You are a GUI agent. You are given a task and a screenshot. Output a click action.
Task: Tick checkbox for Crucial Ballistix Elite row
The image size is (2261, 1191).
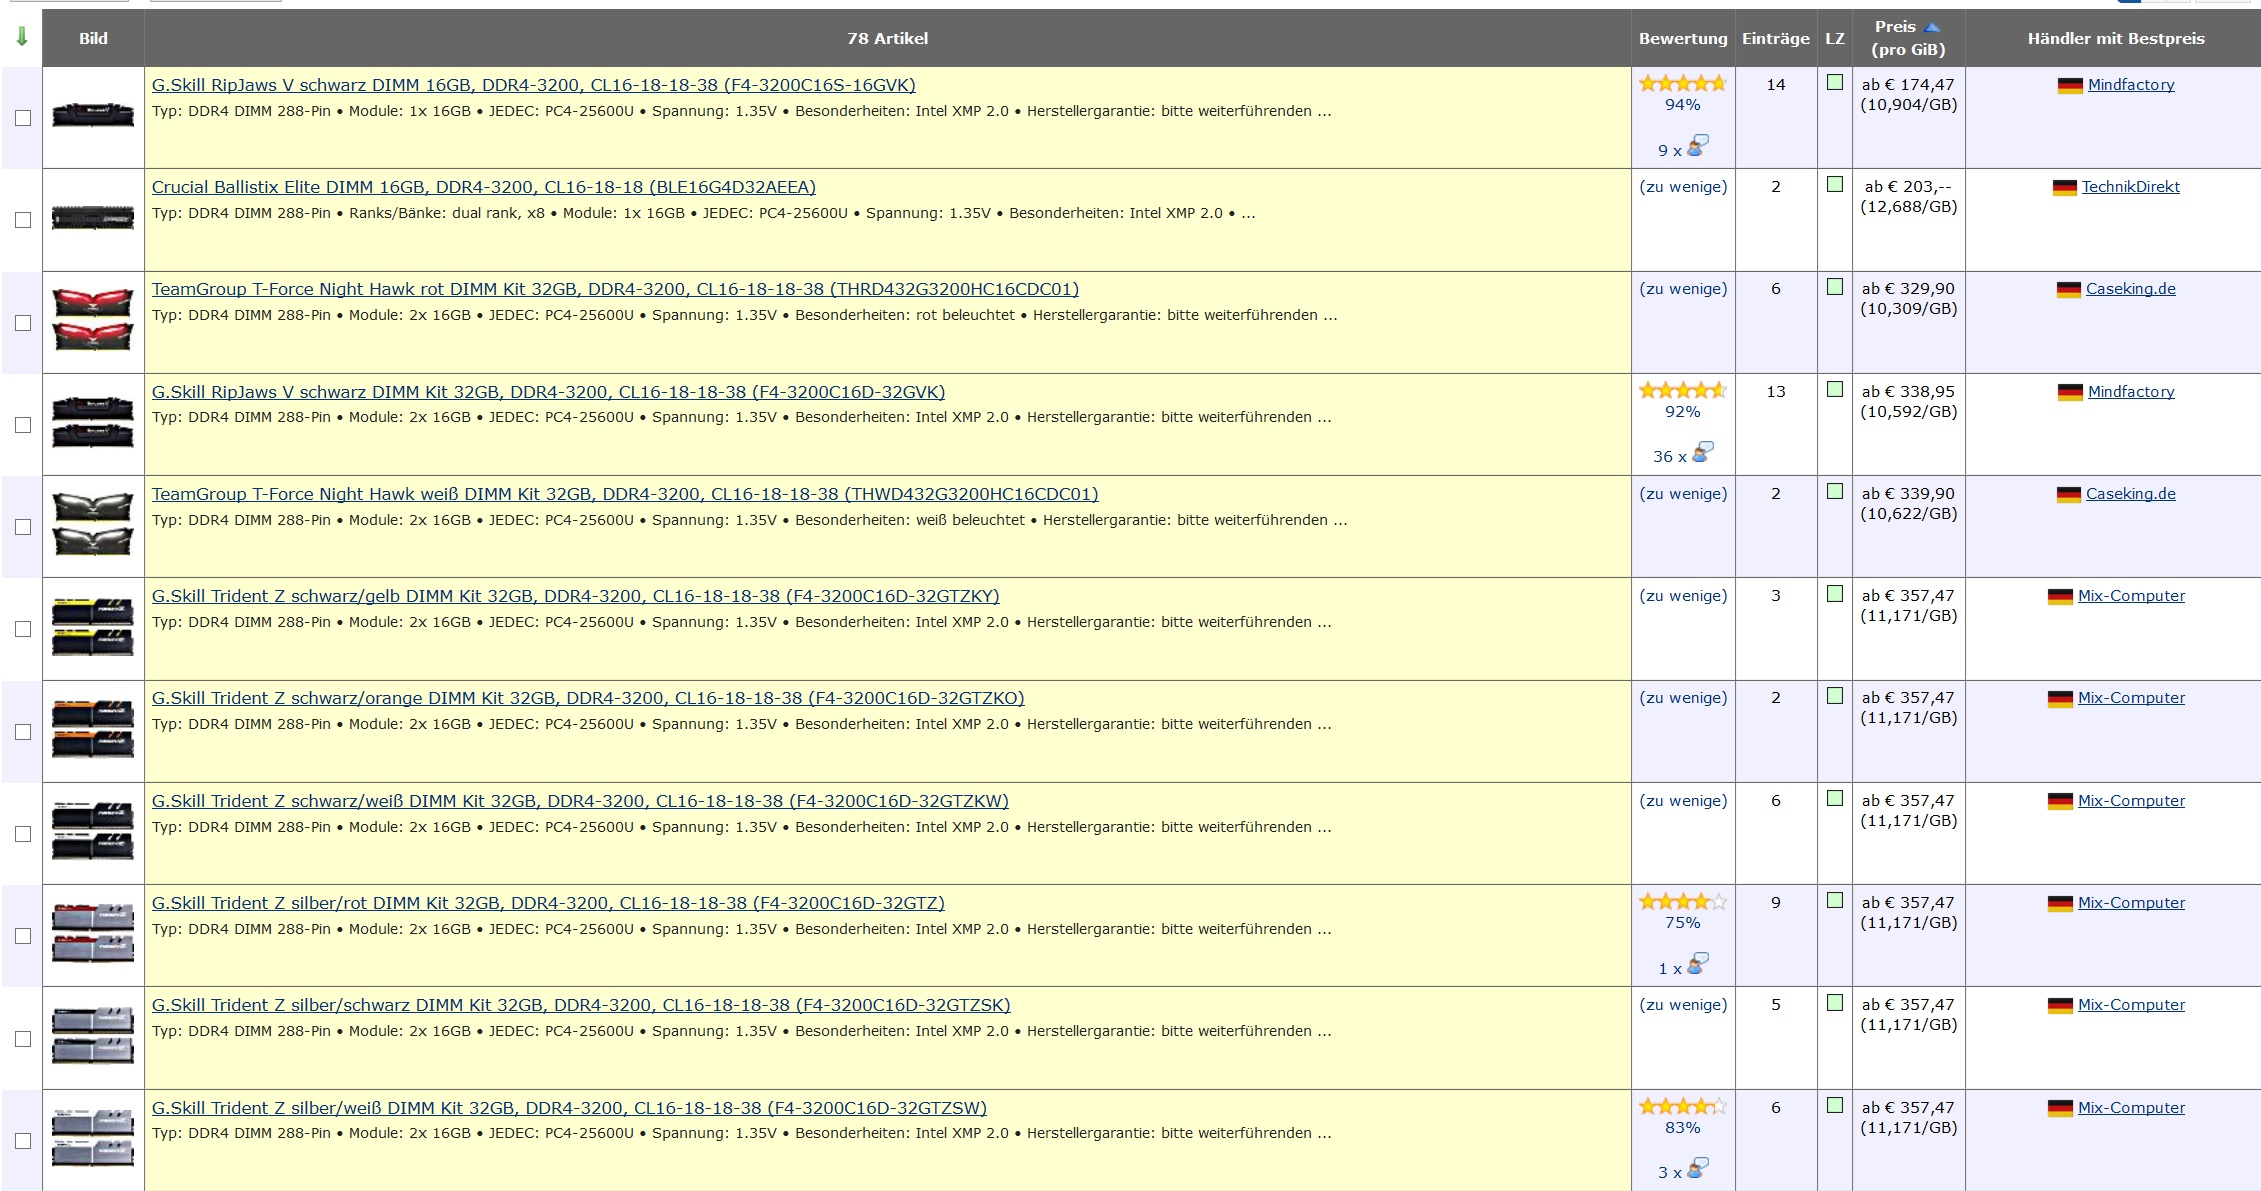(x=23, y=220)
